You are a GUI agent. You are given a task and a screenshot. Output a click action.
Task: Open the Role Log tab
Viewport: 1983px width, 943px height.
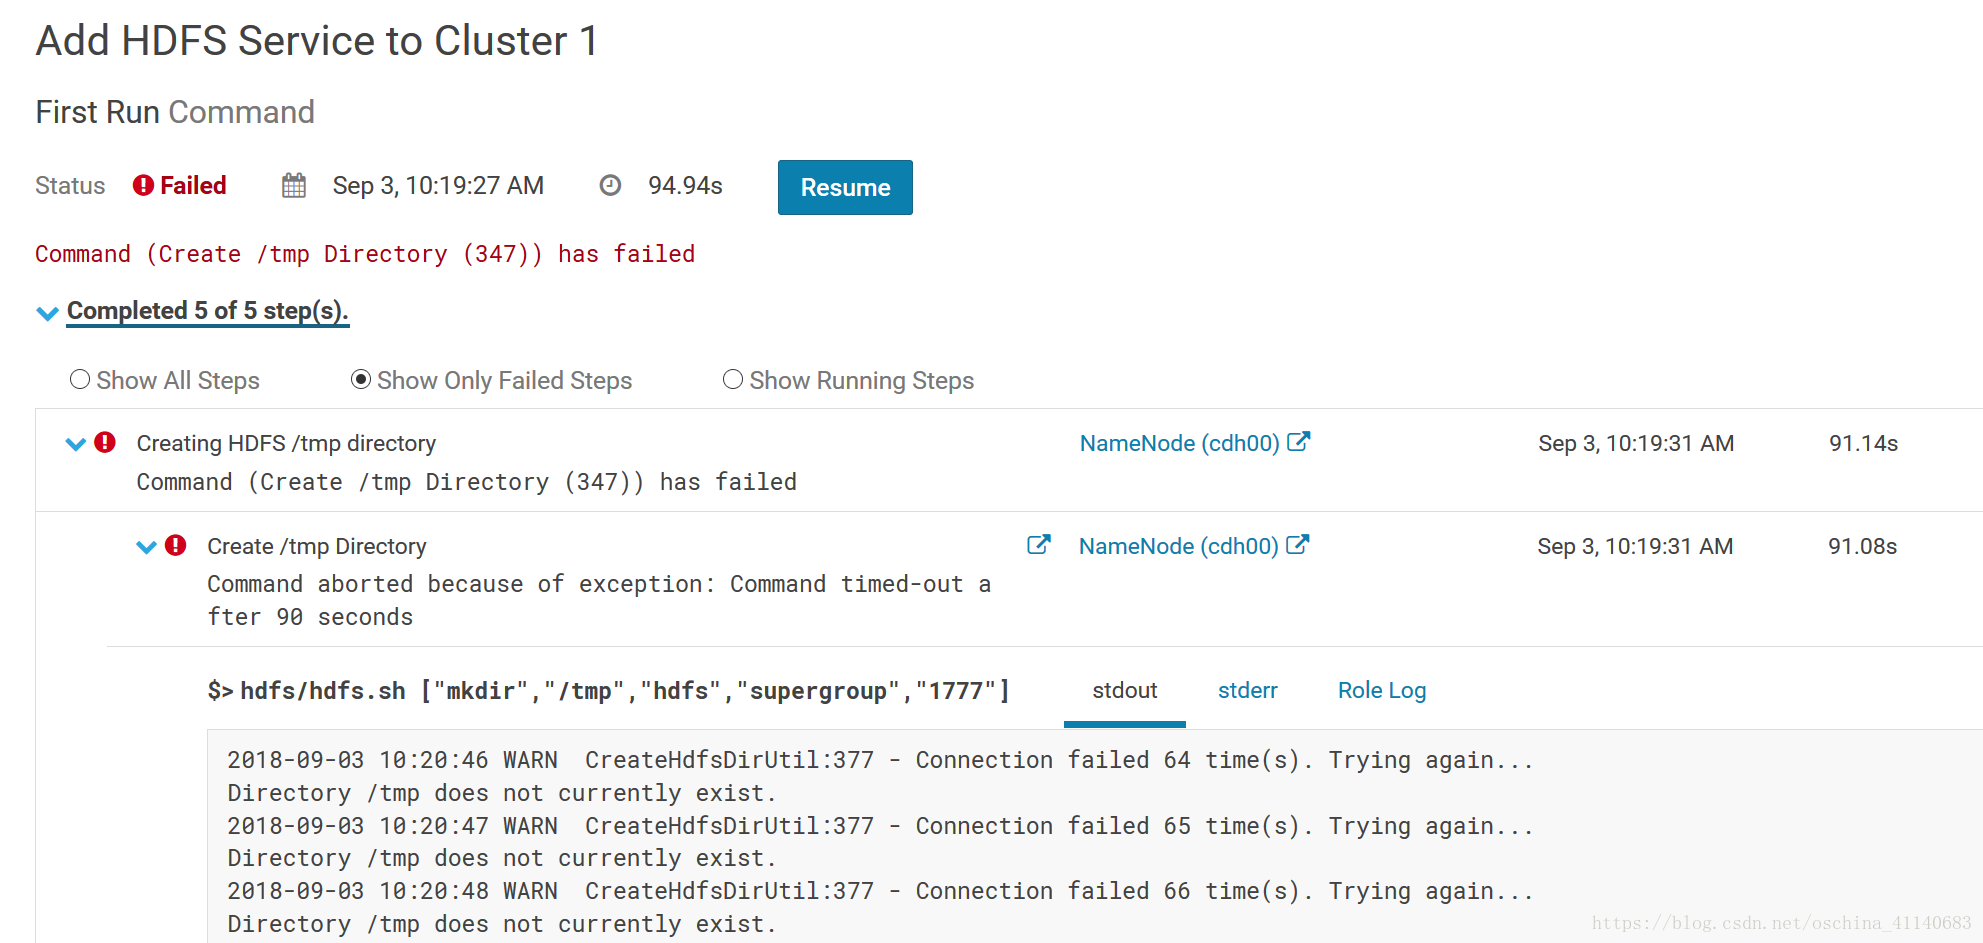point(1381,690)
